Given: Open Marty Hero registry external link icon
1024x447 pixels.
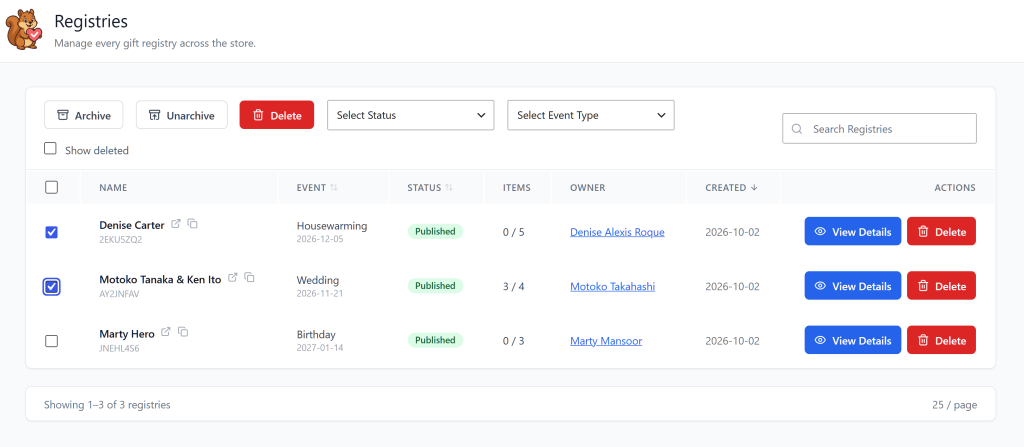Looking at the screenshot, I should 166,332.
